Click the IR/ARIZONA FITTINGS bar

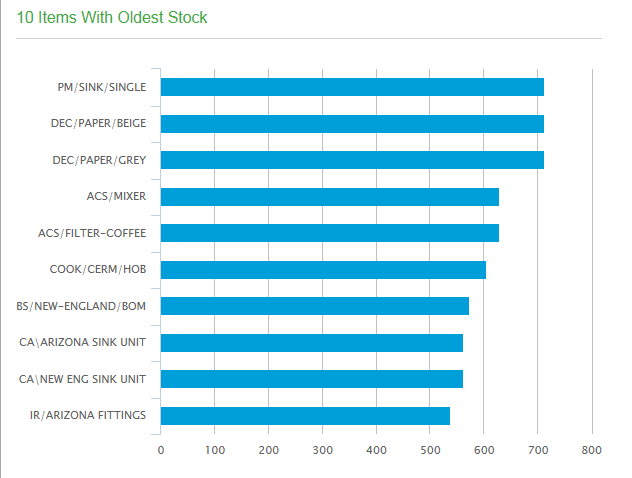[x=305, y=416]
